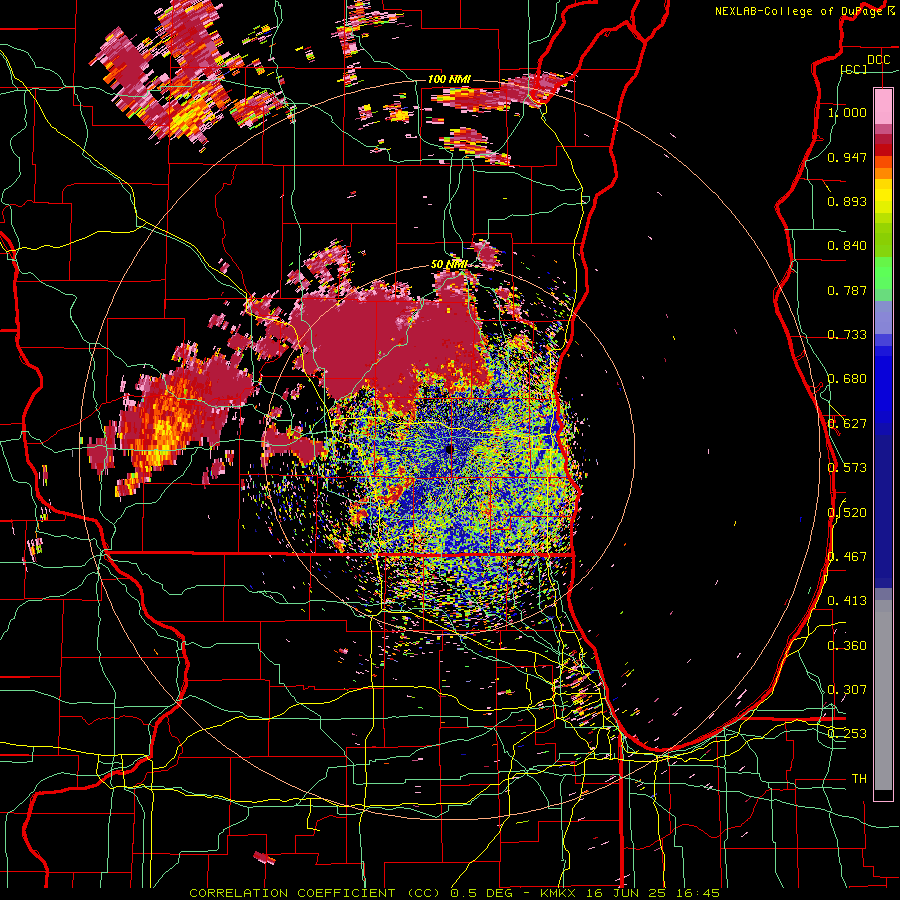Click the [CC] units label
Screen dimensions: 900x900
(x=854, y=69)
